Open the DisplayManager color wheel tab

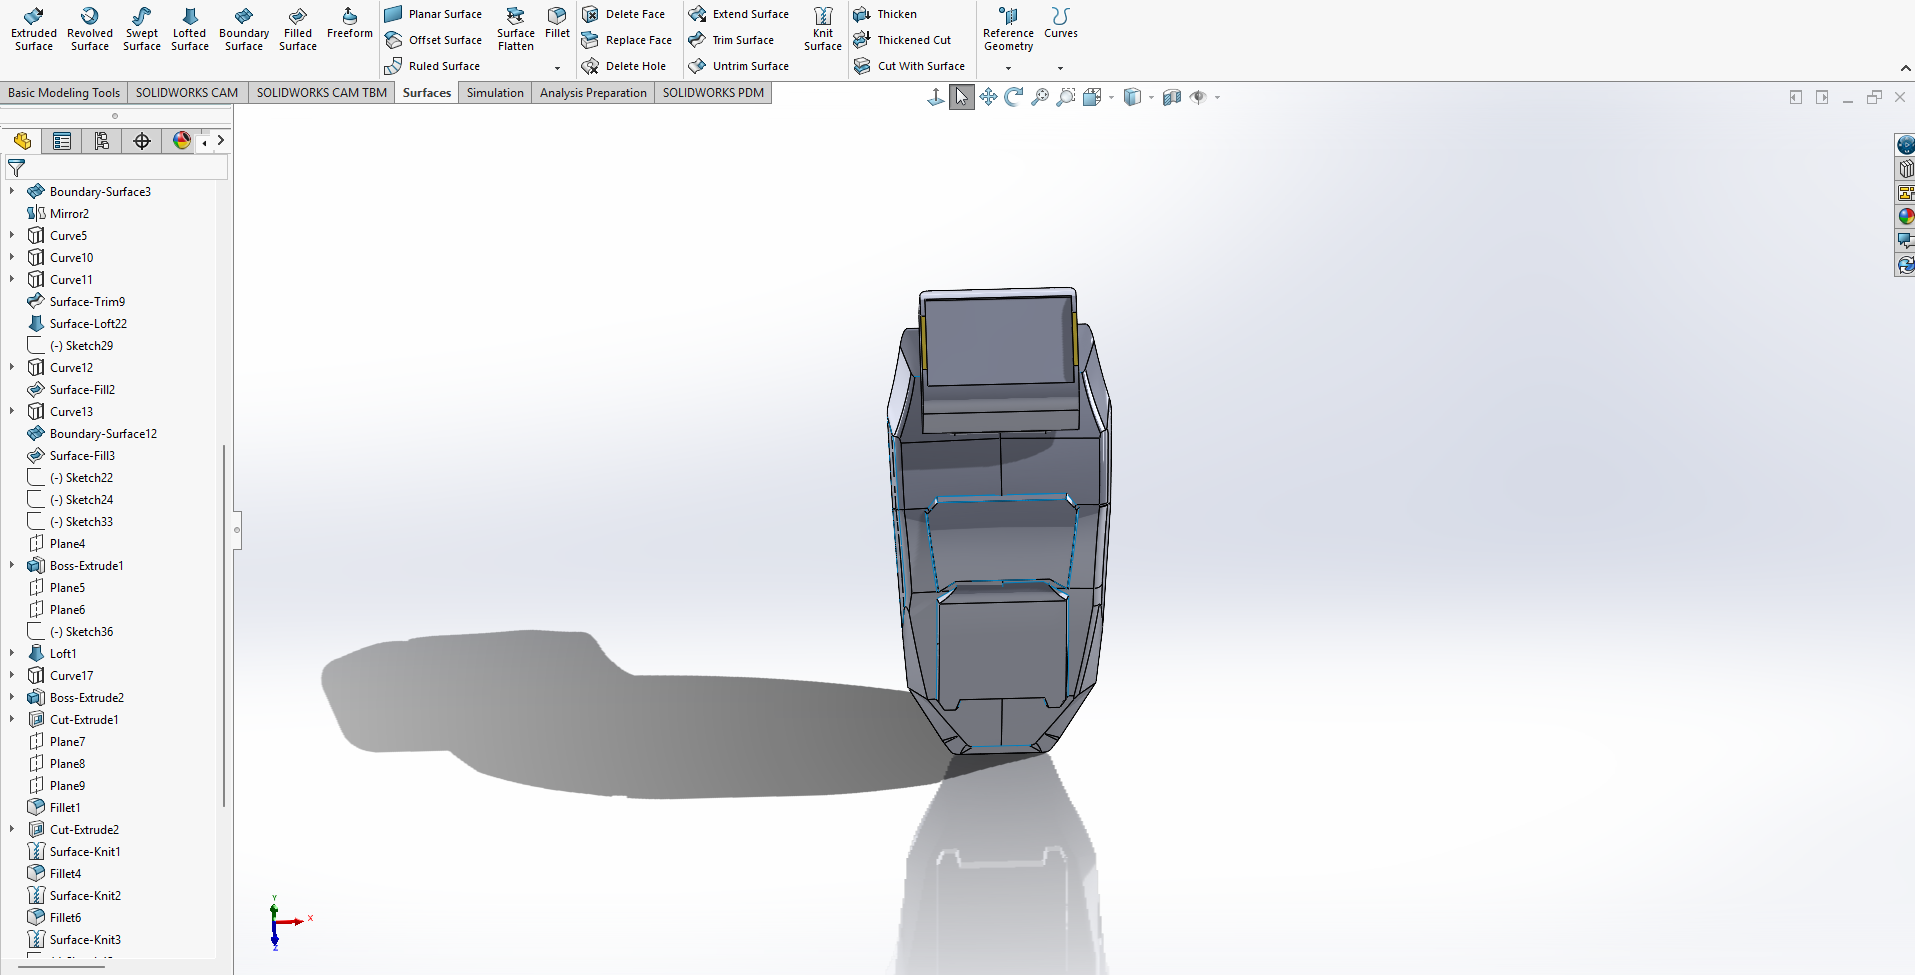pyautogui.click(x=181, y=141)
